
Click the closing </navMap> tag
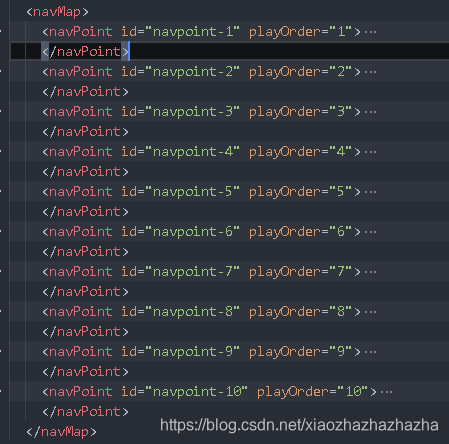point(62,432)
